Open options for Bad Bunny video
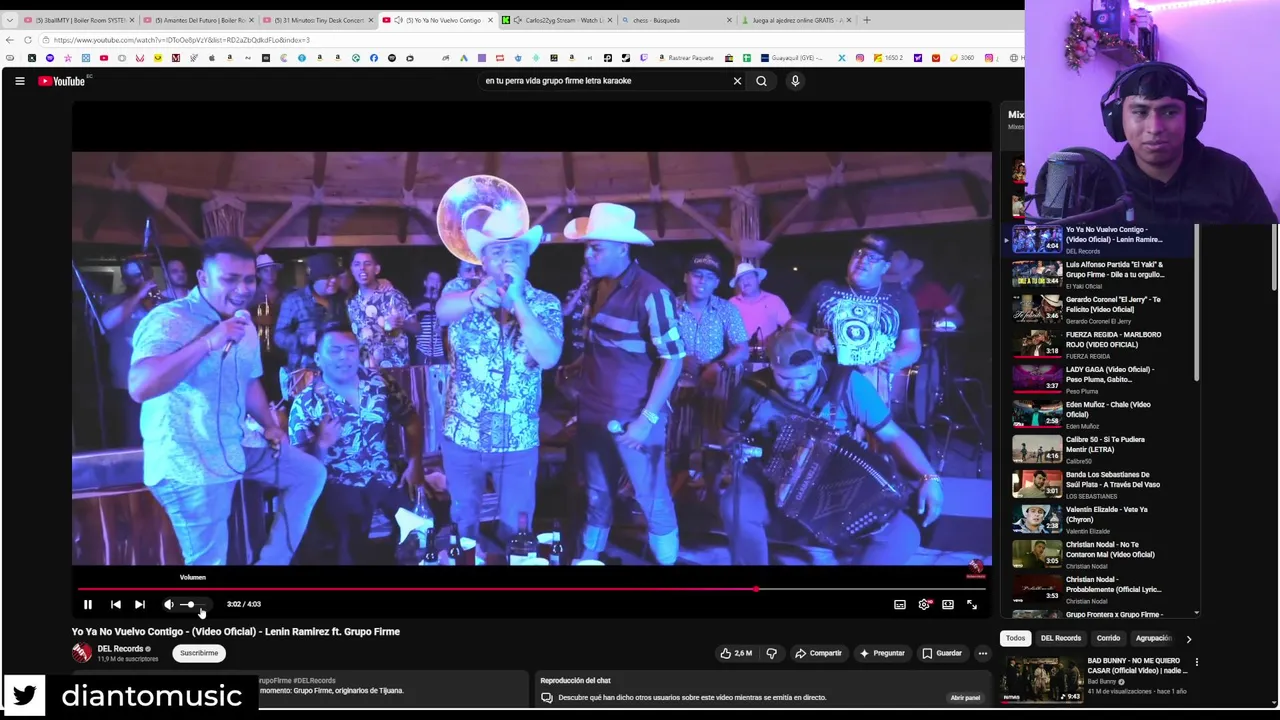Screen dimensions: 1280x720 pyautogui.click(x=1196, y=662)
